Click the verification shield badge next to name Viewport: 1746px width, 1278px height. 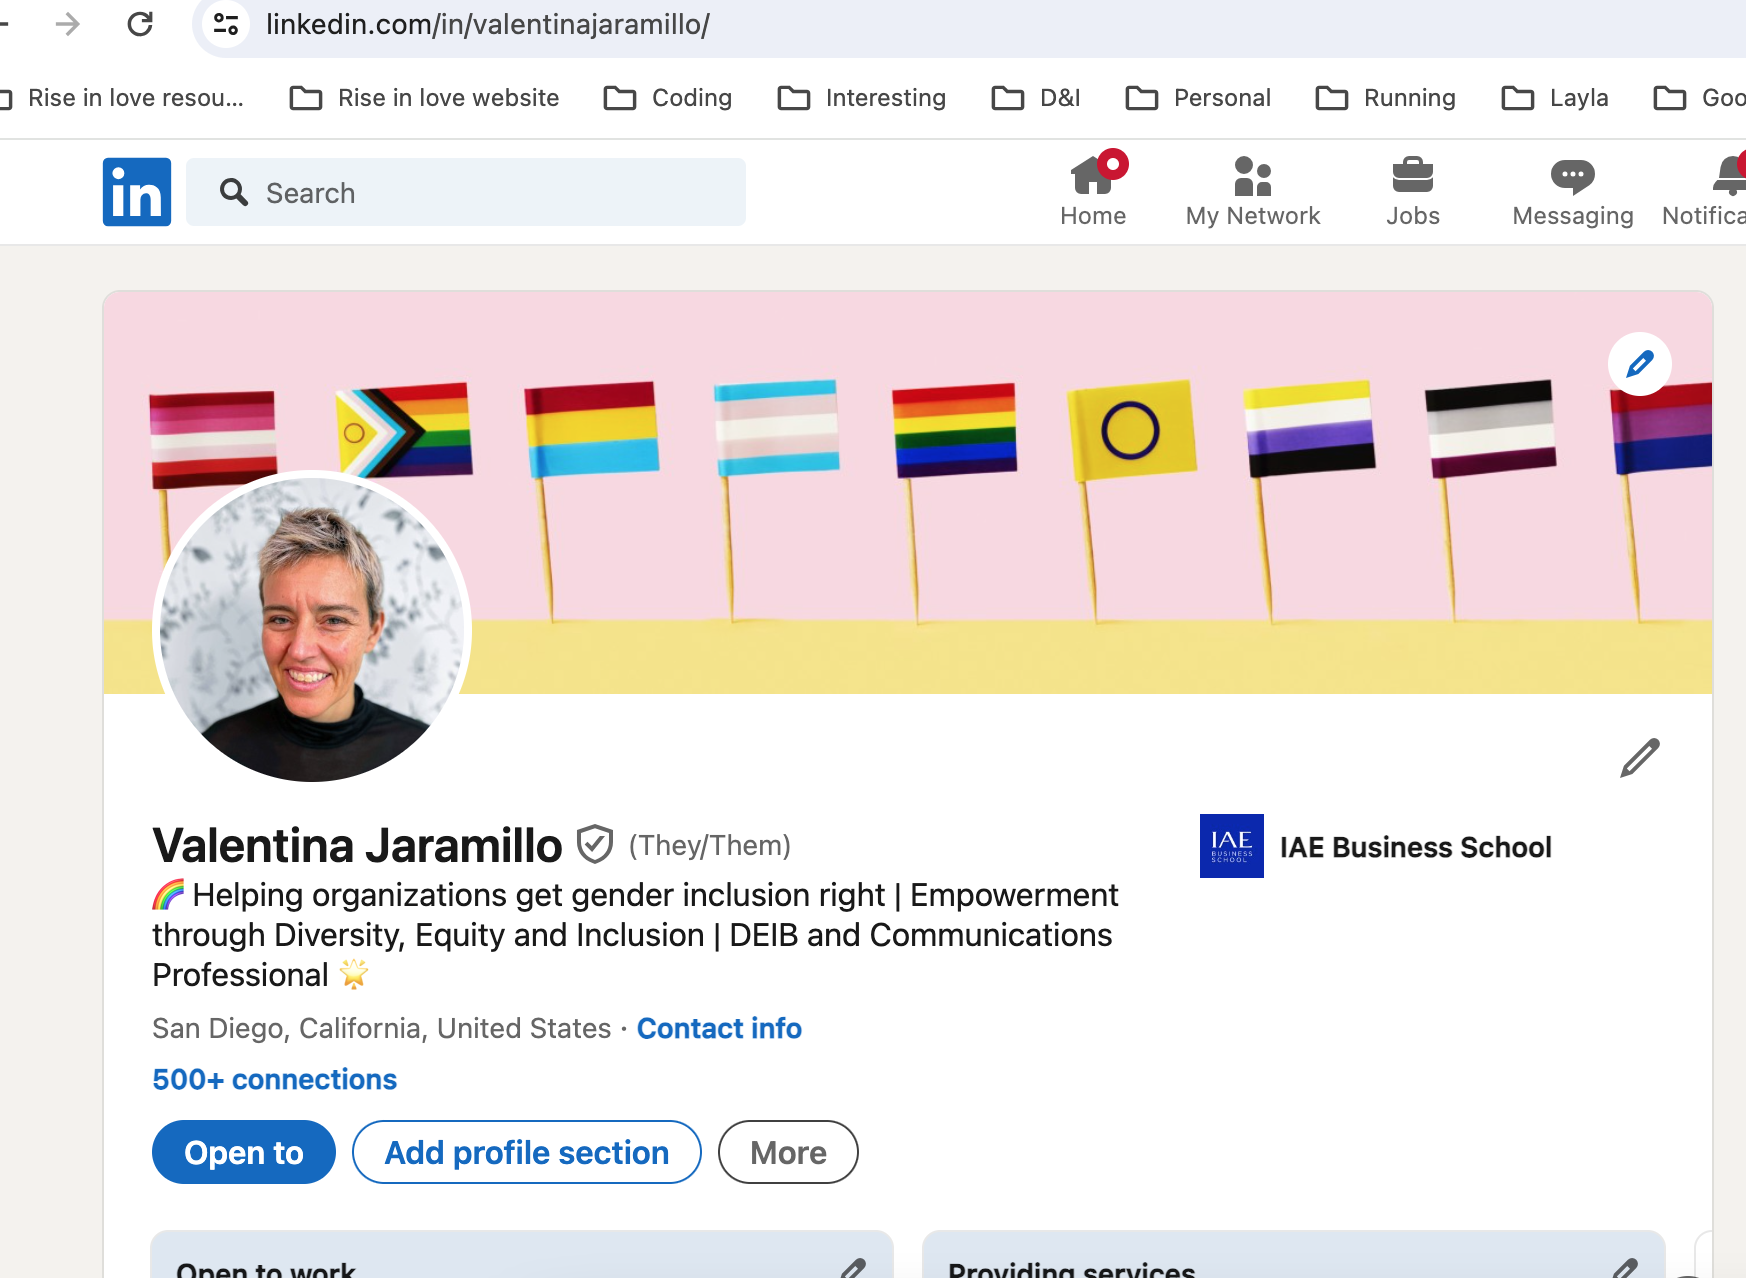pos(595,845)
